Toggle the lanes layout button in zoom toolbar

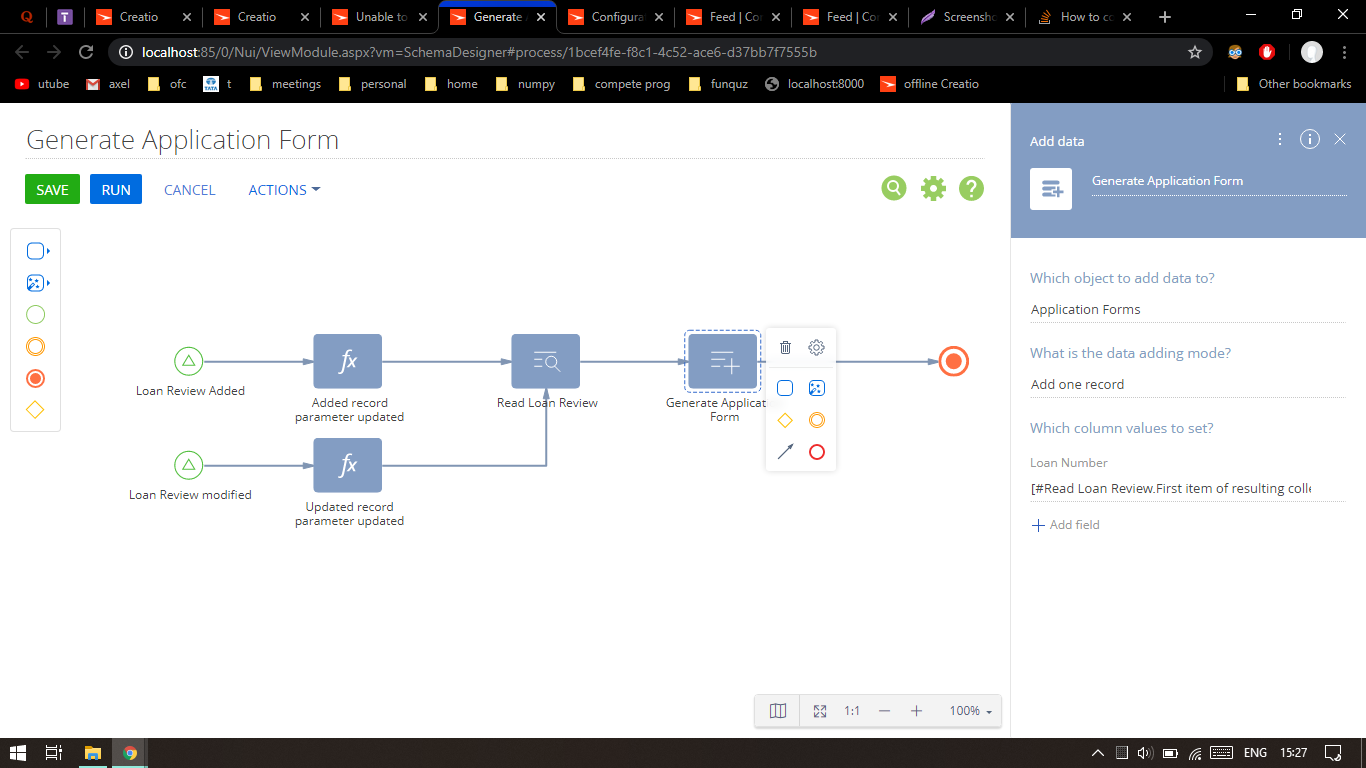[x=778, y=711]
